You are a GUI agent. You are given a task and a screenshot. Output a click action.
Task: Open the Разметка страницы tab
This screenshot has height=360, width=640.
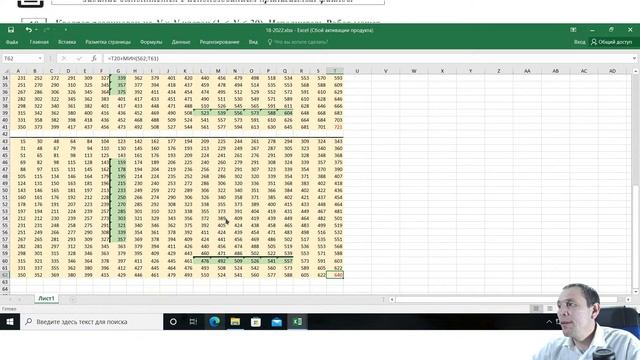coord(108,42)
